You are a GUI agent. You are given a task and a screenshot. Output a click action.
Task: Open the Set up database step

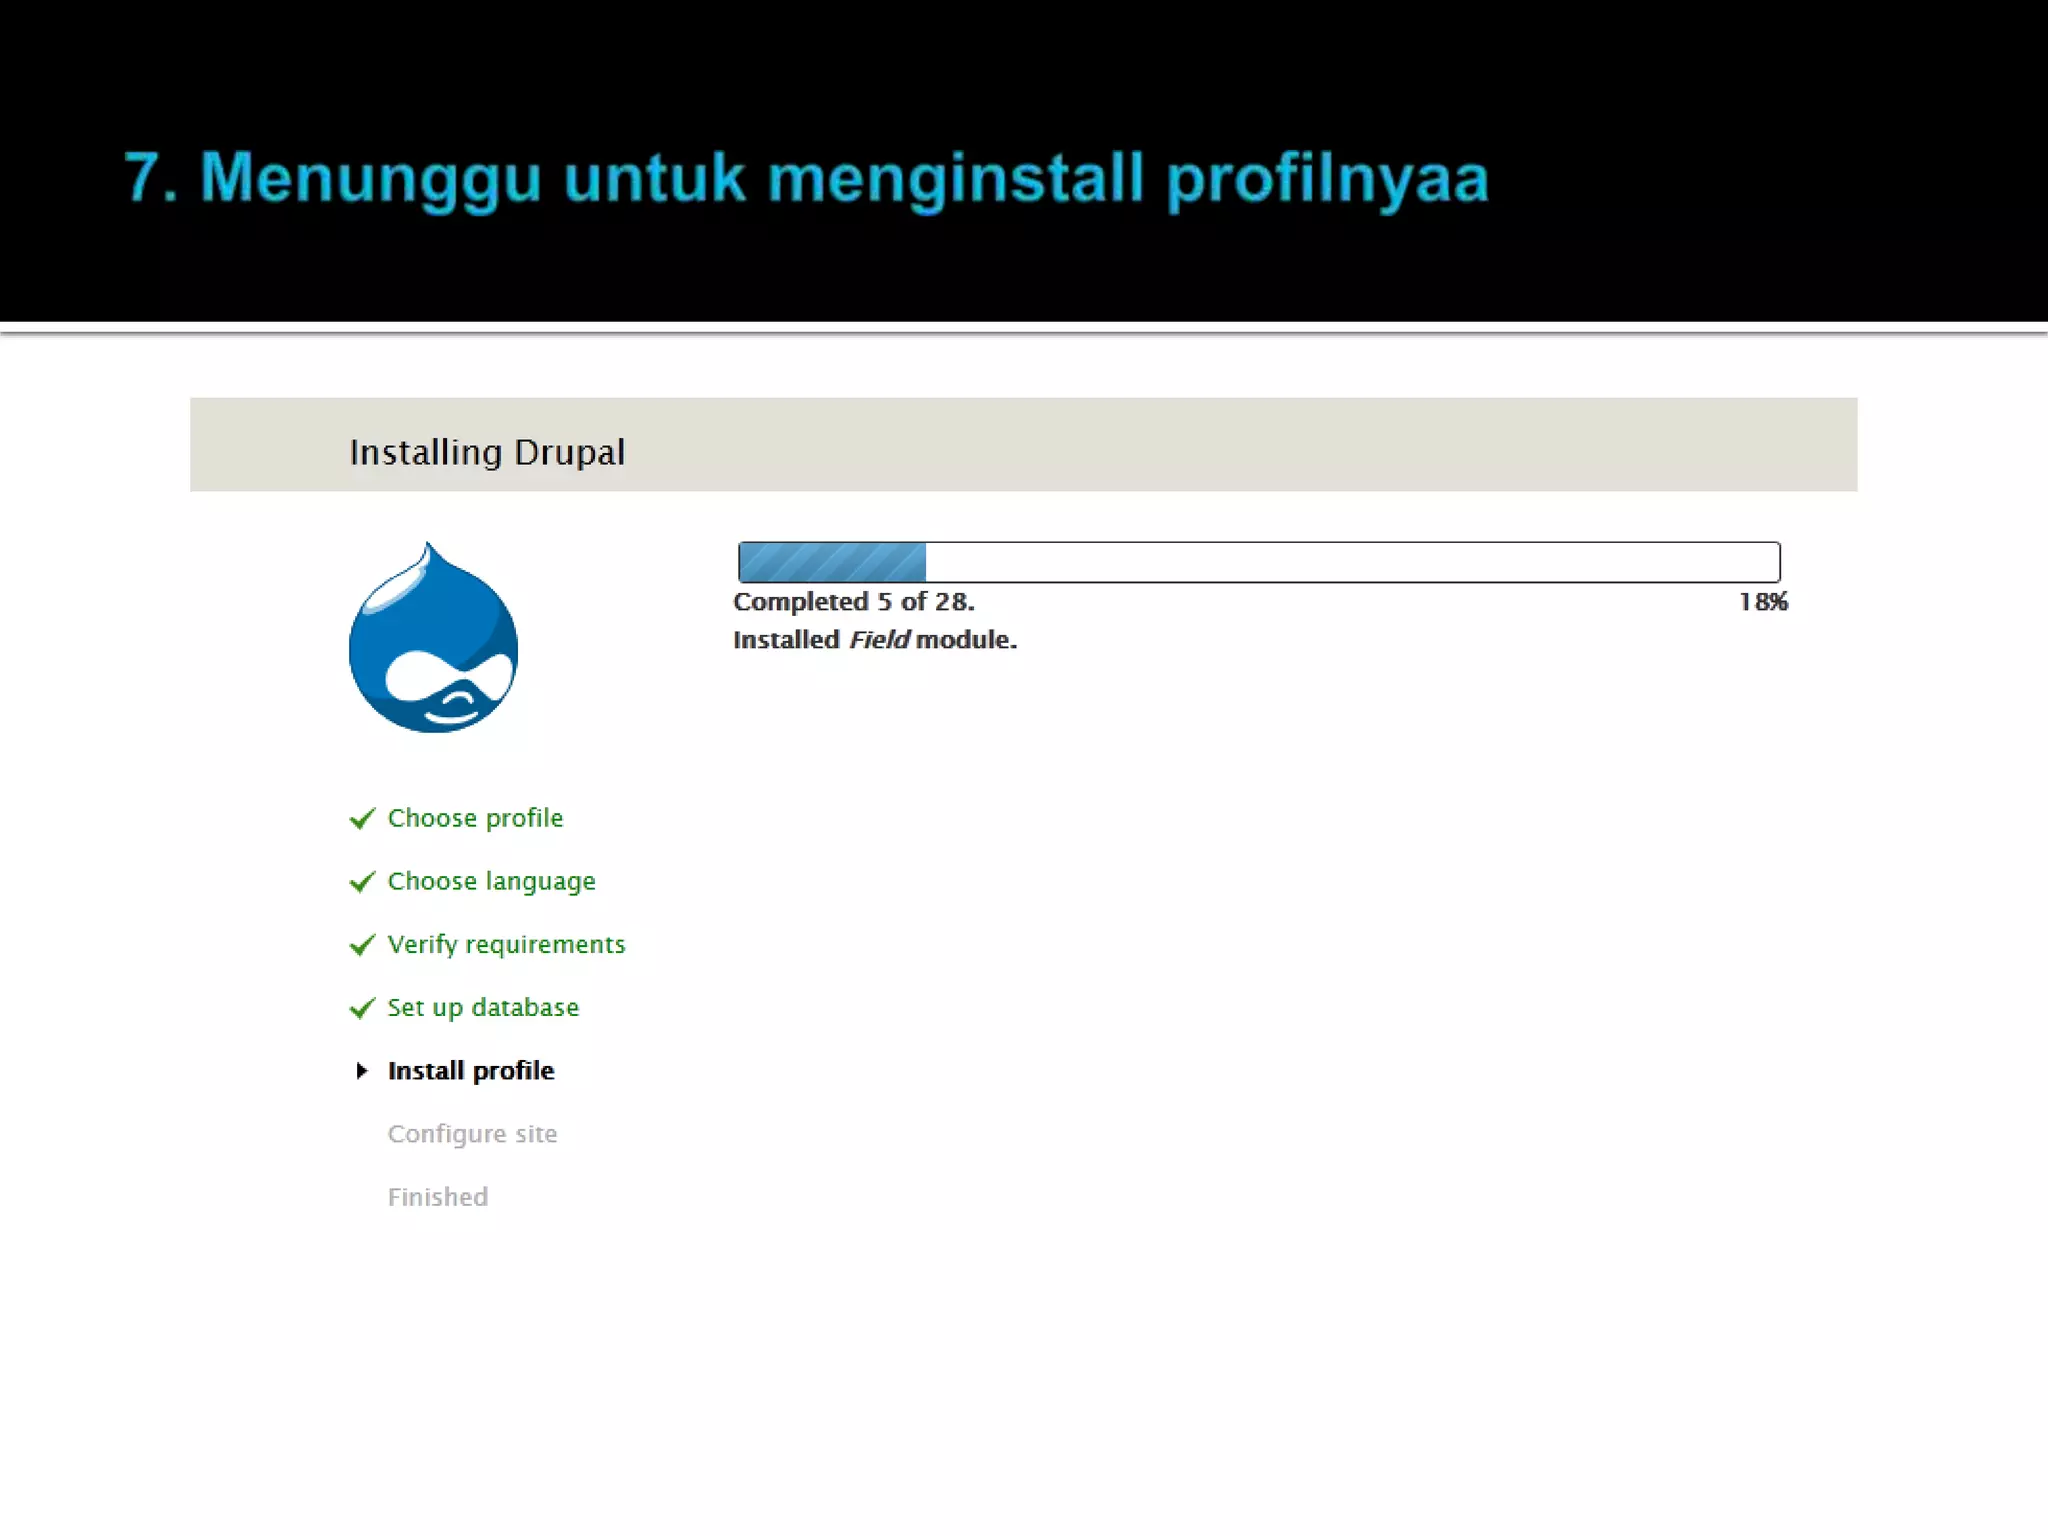click(483, 1007)
